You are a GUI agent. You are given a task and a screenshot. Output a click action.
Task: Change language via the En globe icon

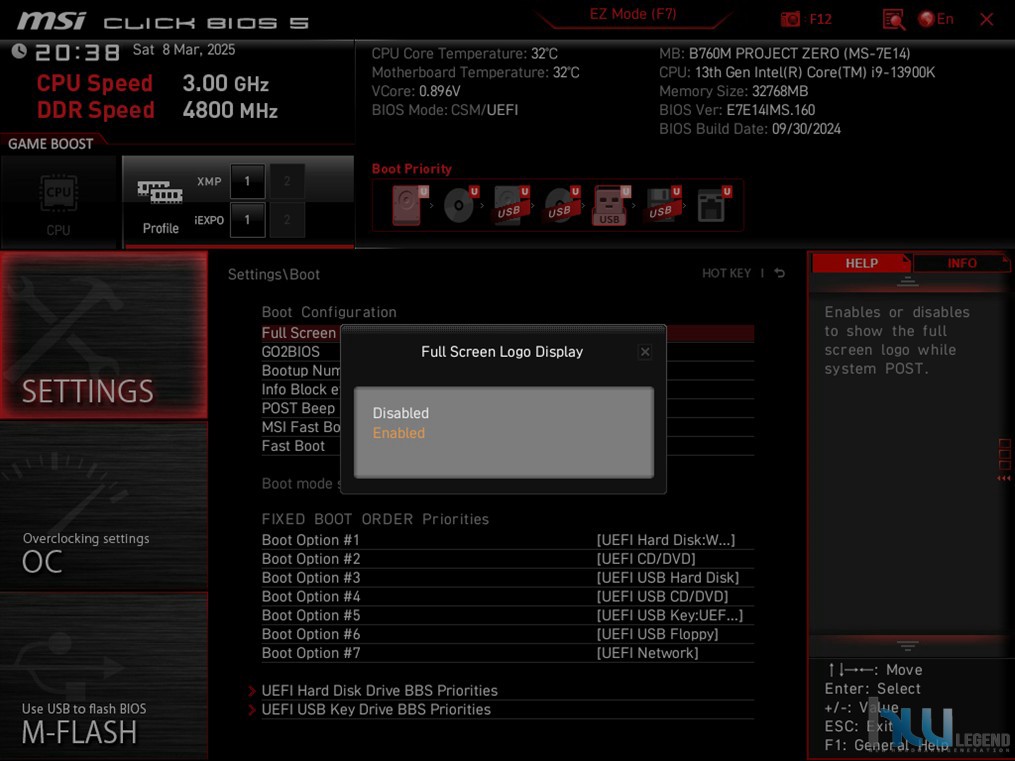pyautogui.click(x=935, y=19)
